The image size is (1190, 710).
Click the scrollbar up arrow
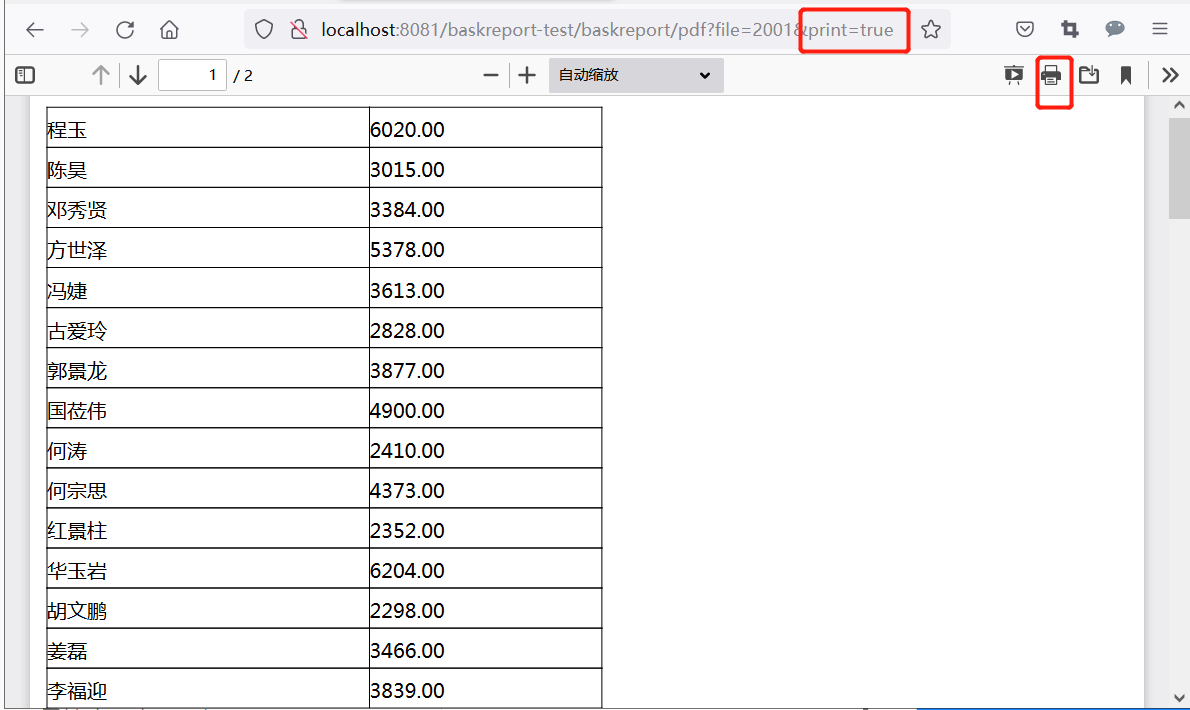coord(1179,105)
